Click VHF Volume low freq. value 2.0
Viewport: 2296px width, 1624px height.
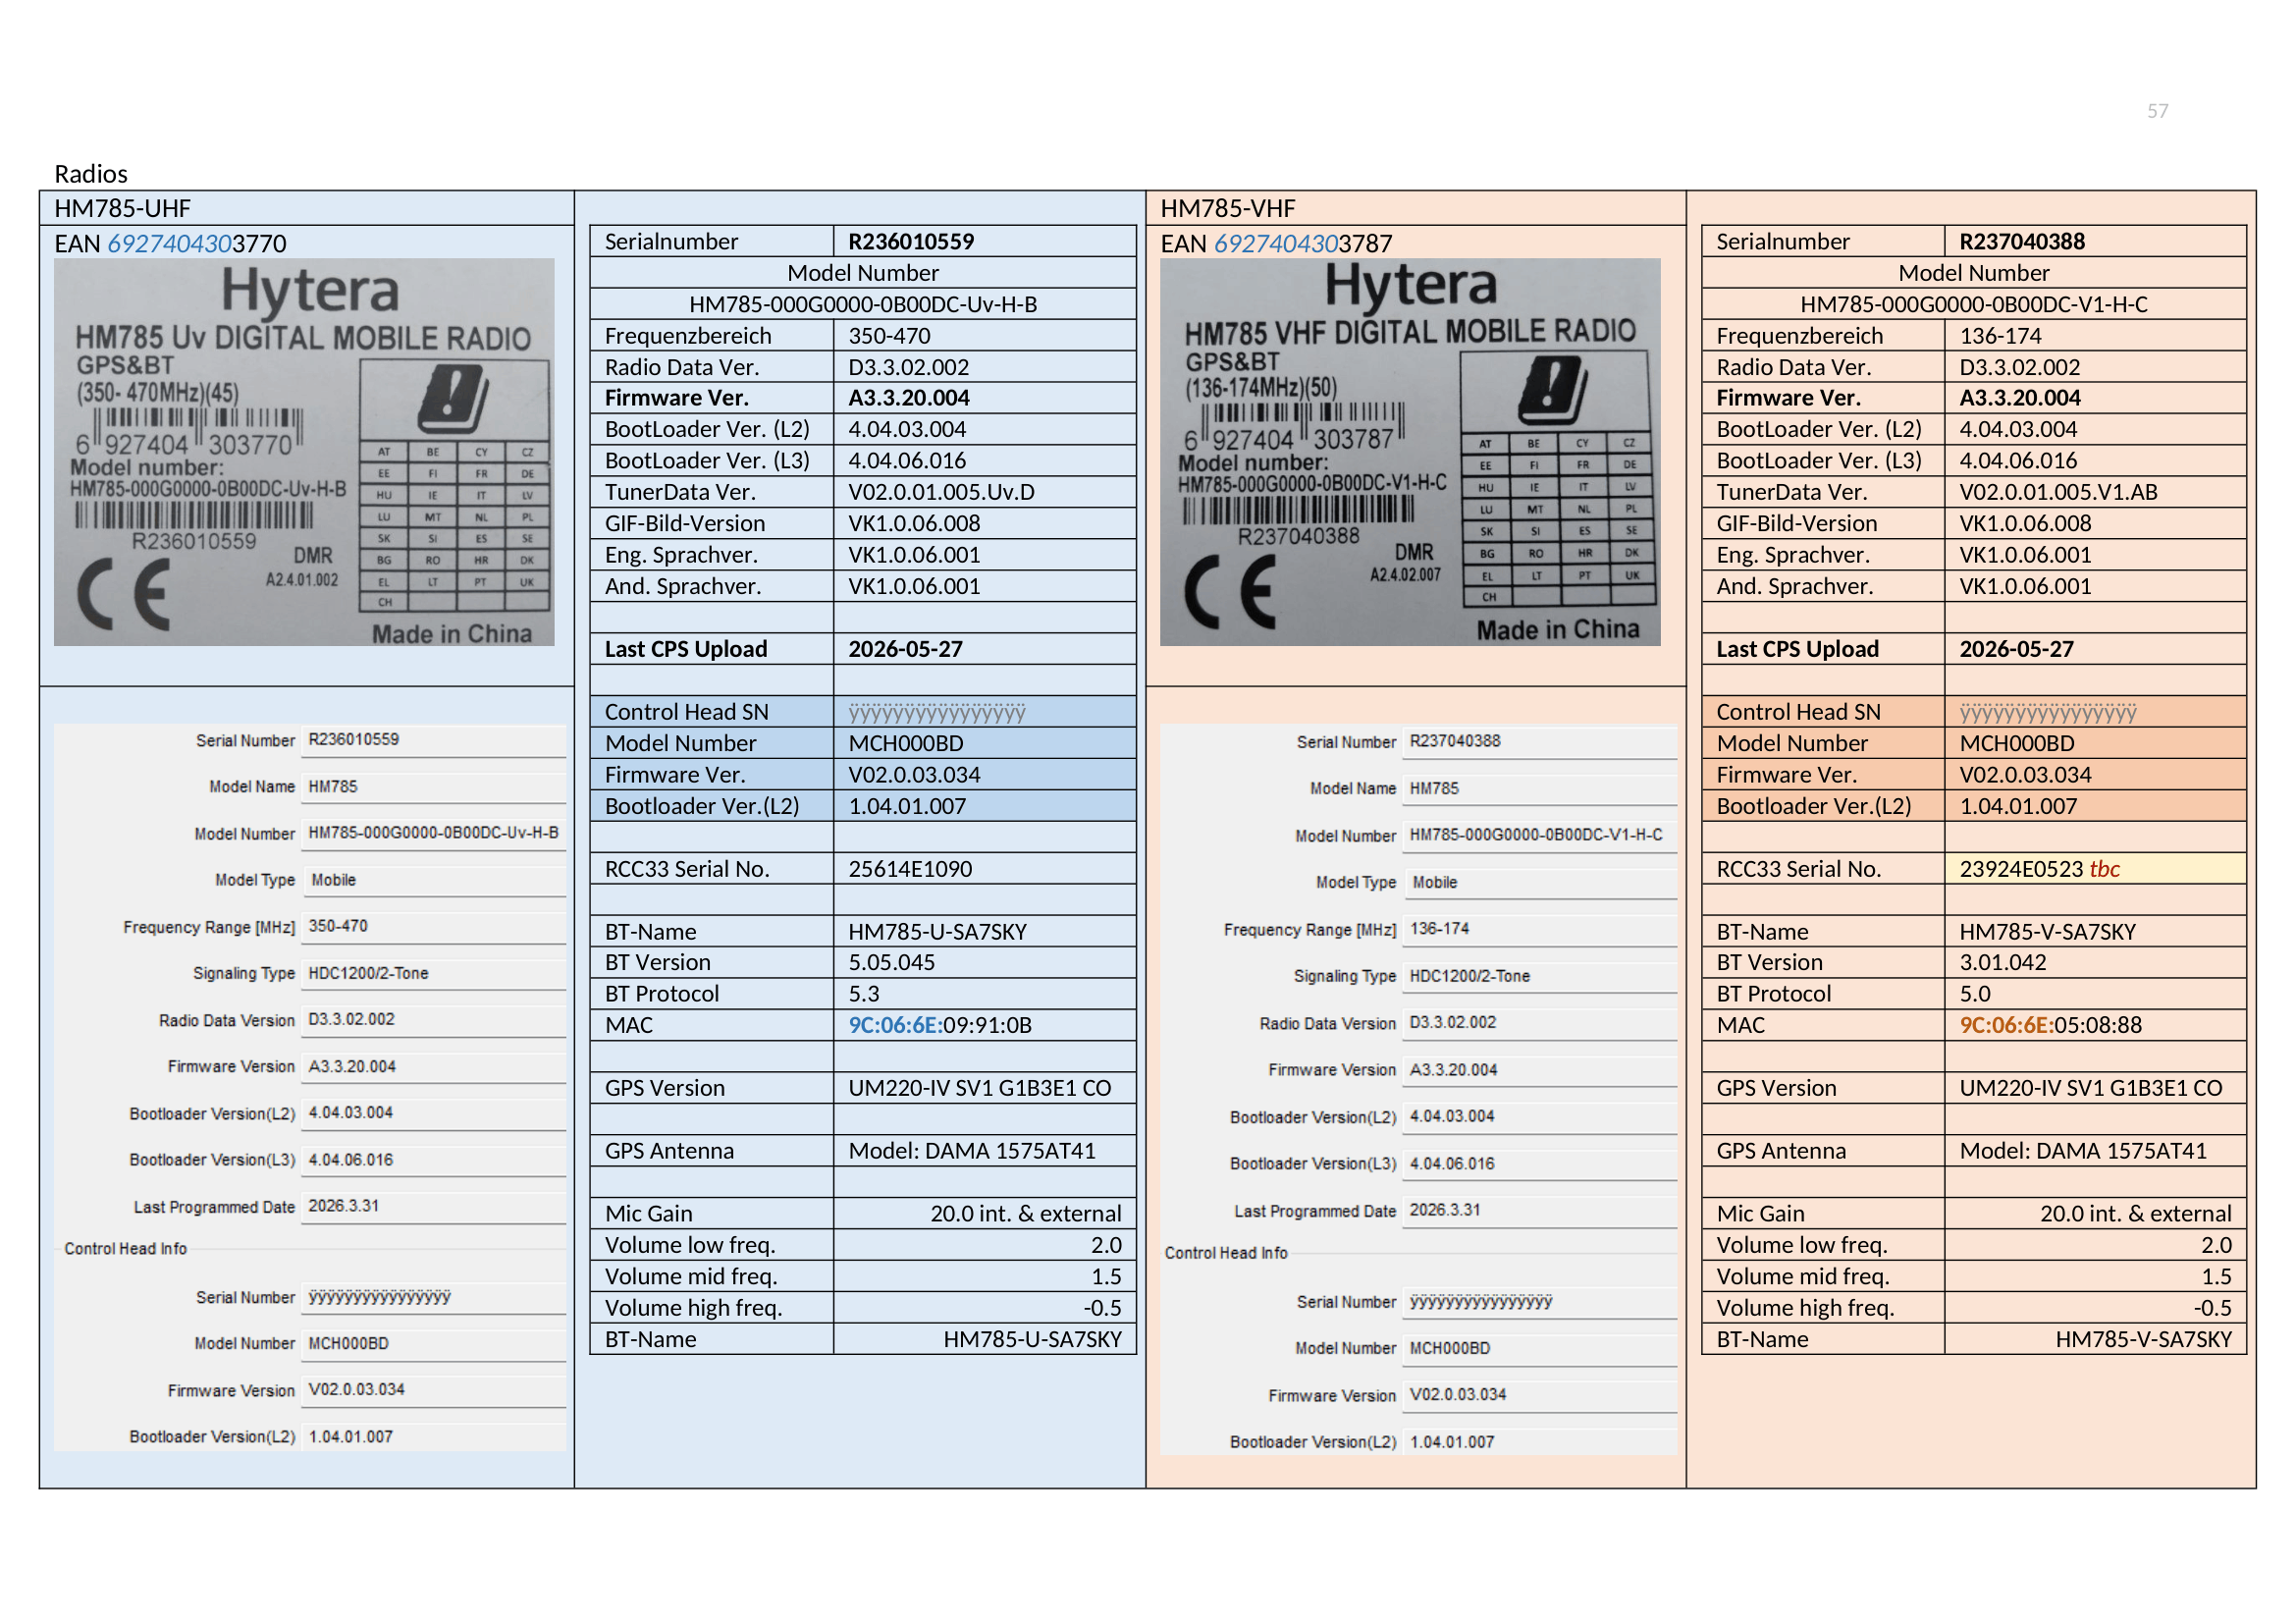(2216, 1245)
